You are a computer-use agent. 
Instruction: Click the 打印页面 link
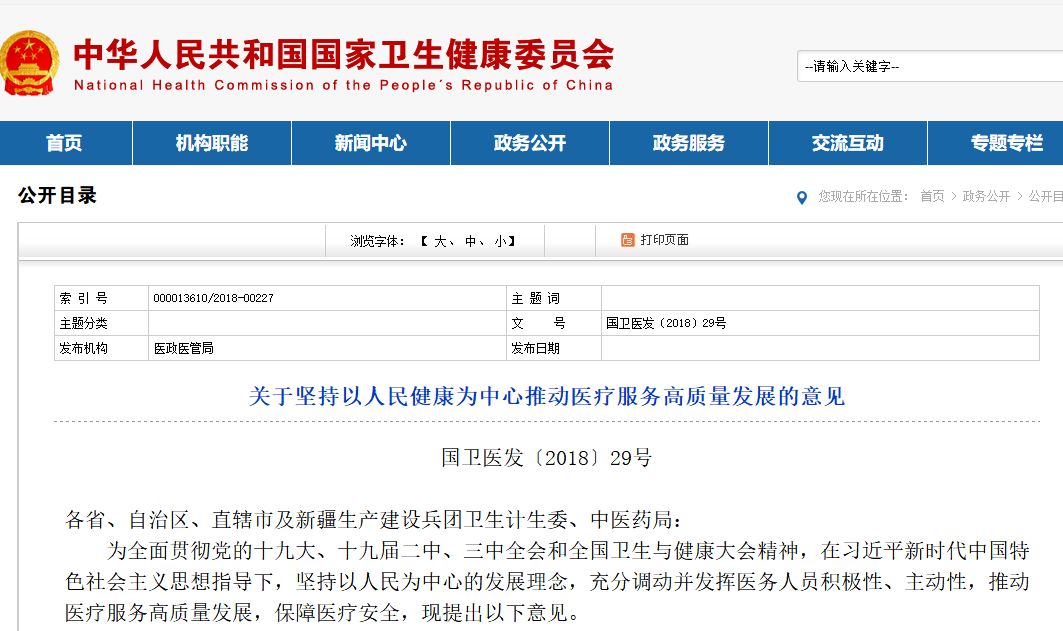point(664,240)
